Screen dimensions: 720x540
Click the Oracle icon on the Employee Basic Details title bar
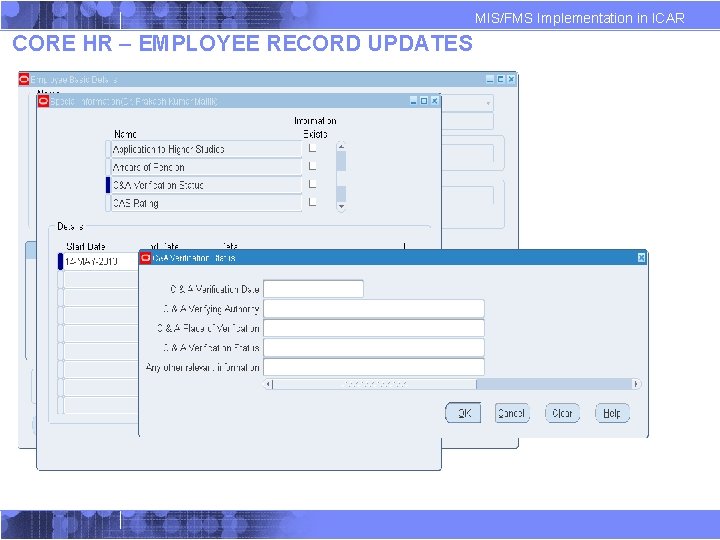click(x=24, y=79)
